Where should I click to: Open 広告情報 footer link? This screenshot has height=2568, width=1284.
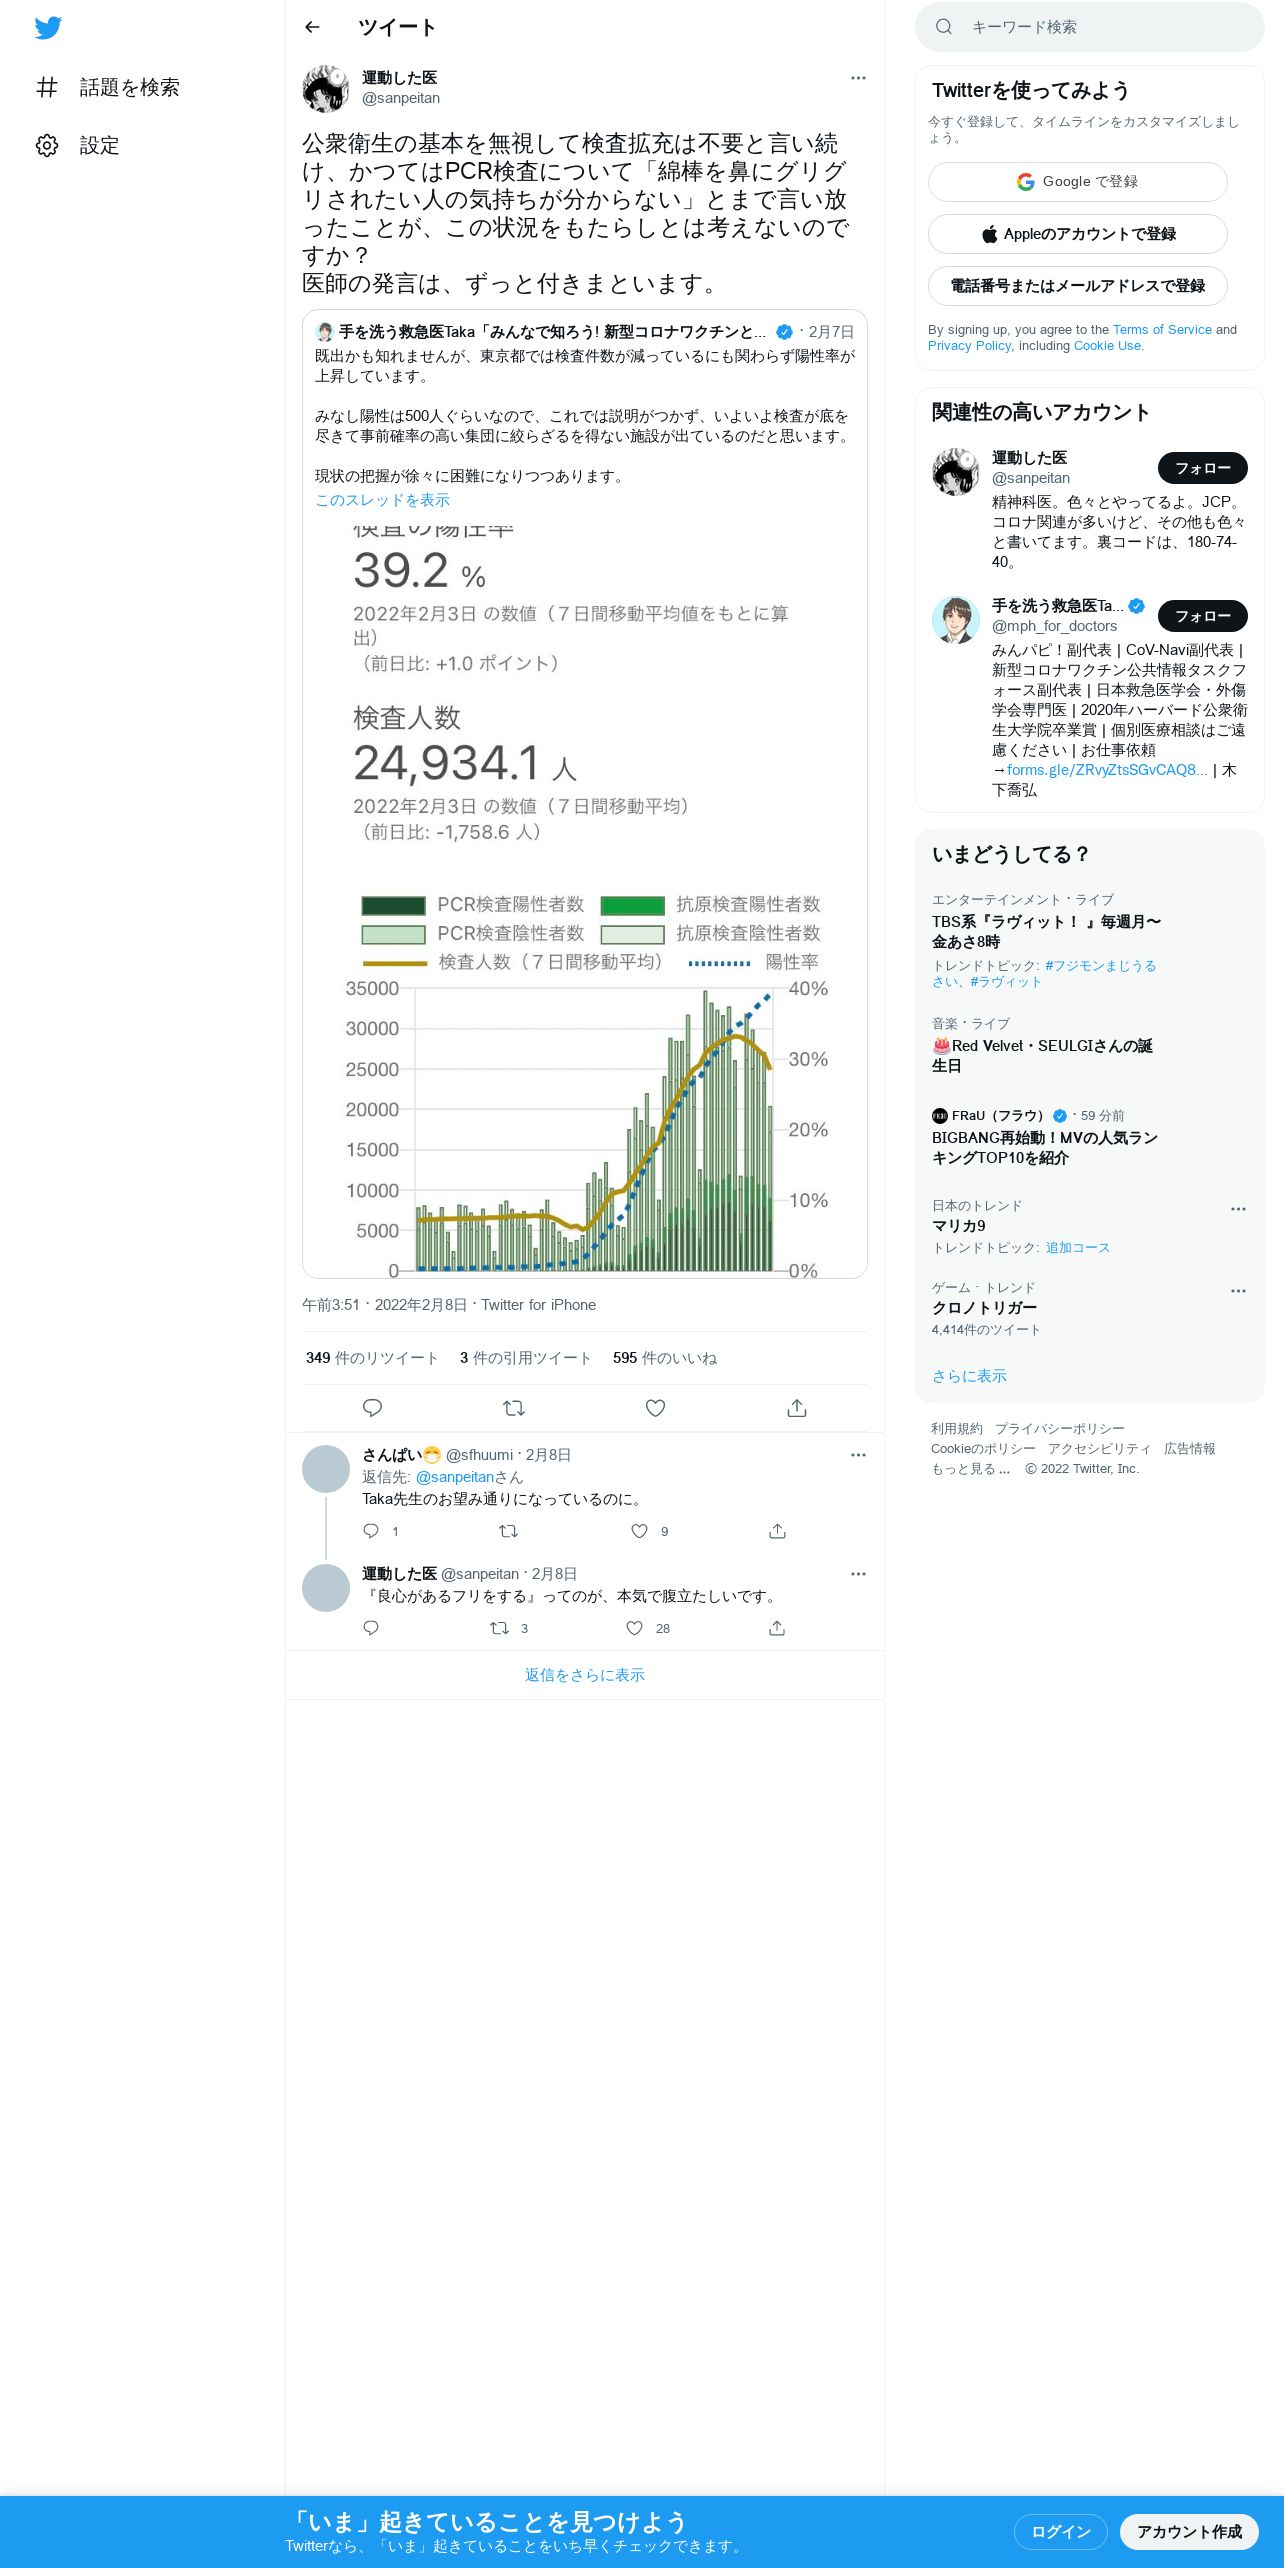pos(1190,1449)
